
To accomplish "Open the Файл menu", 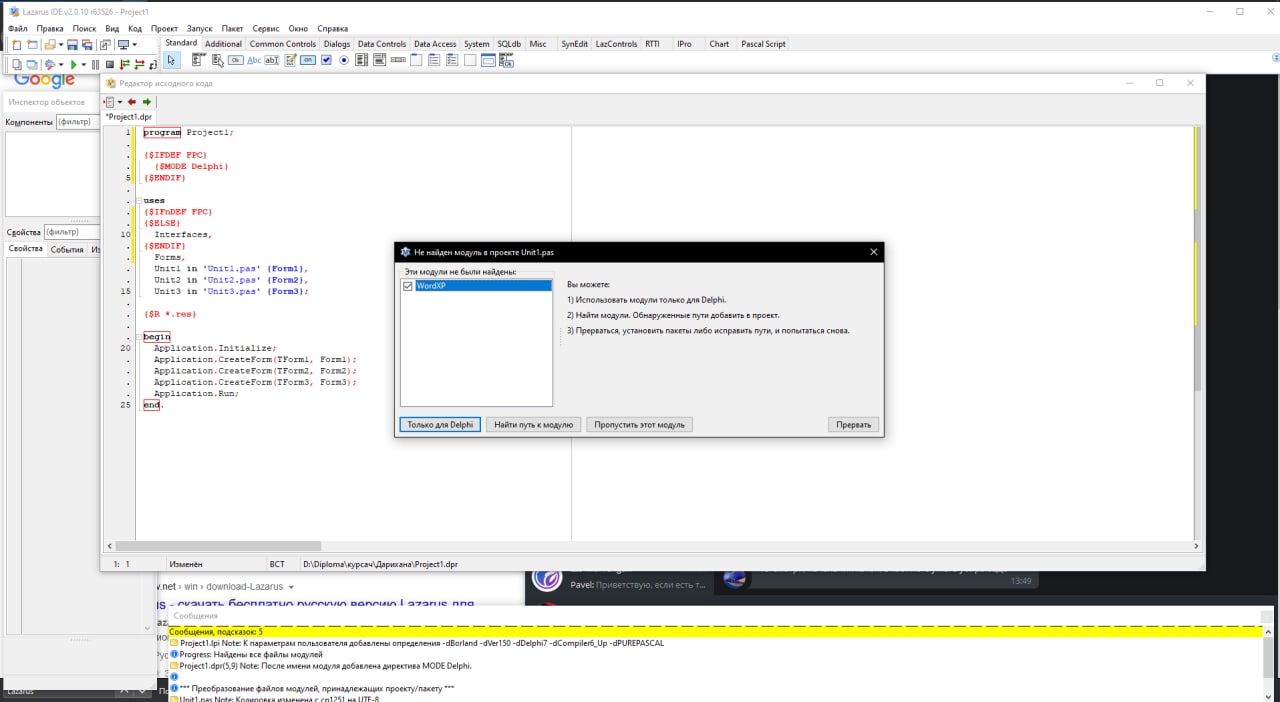I will pos(18,29).
